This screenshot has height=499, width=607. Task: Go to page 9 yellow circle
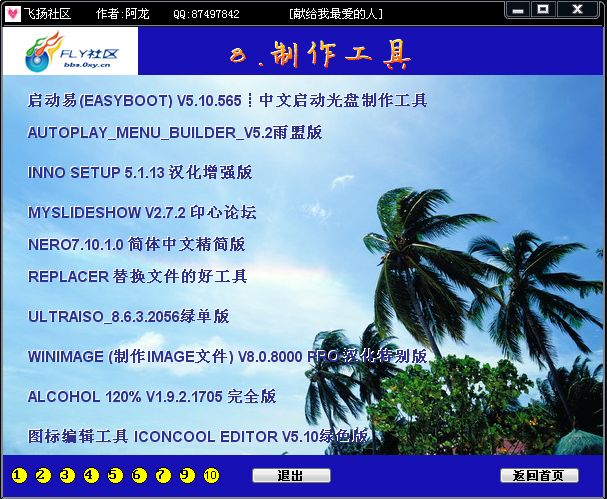tap(187, 475)
